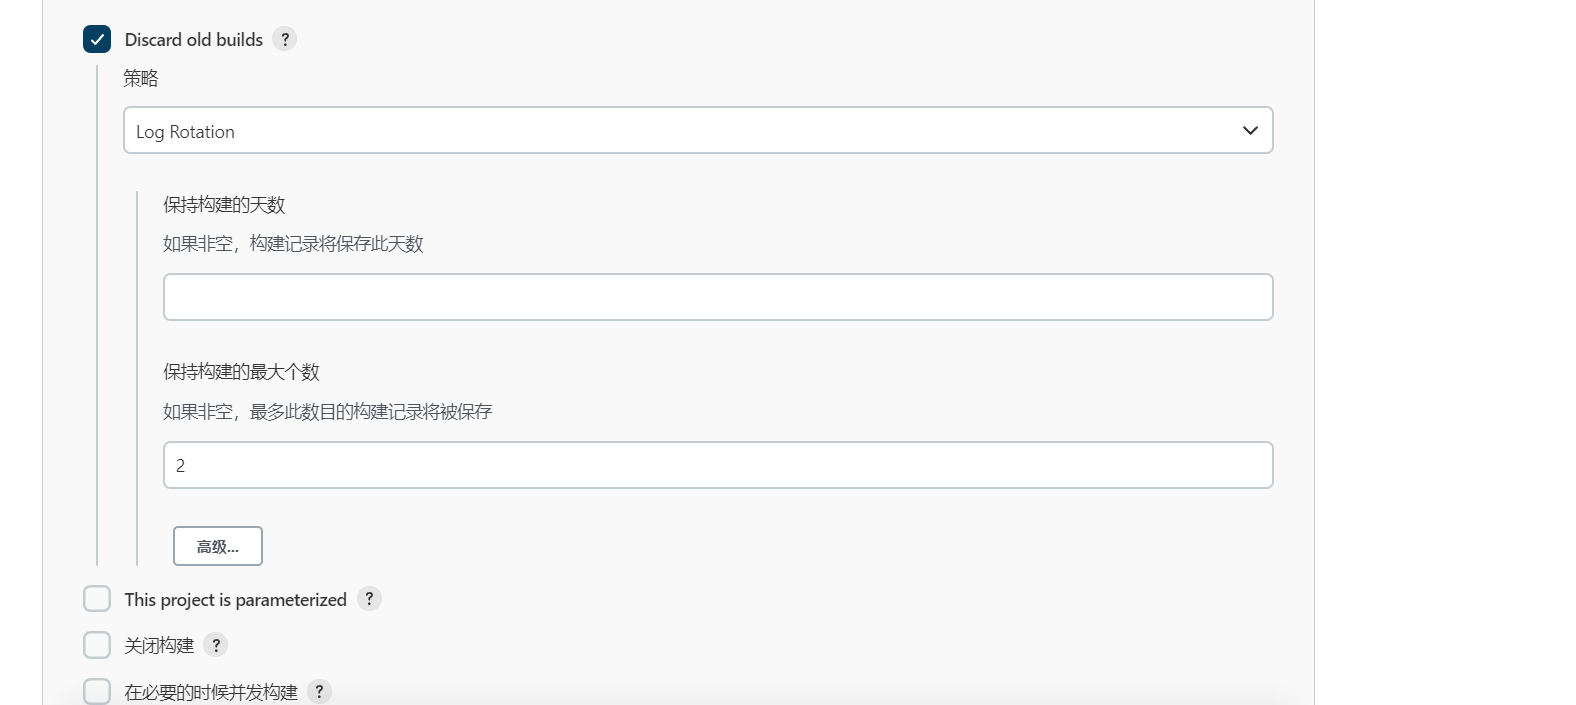Screen dimensions: 1576x705
Task: Click the 保持构建的最大个数 field title
Action: coord(241,372)
